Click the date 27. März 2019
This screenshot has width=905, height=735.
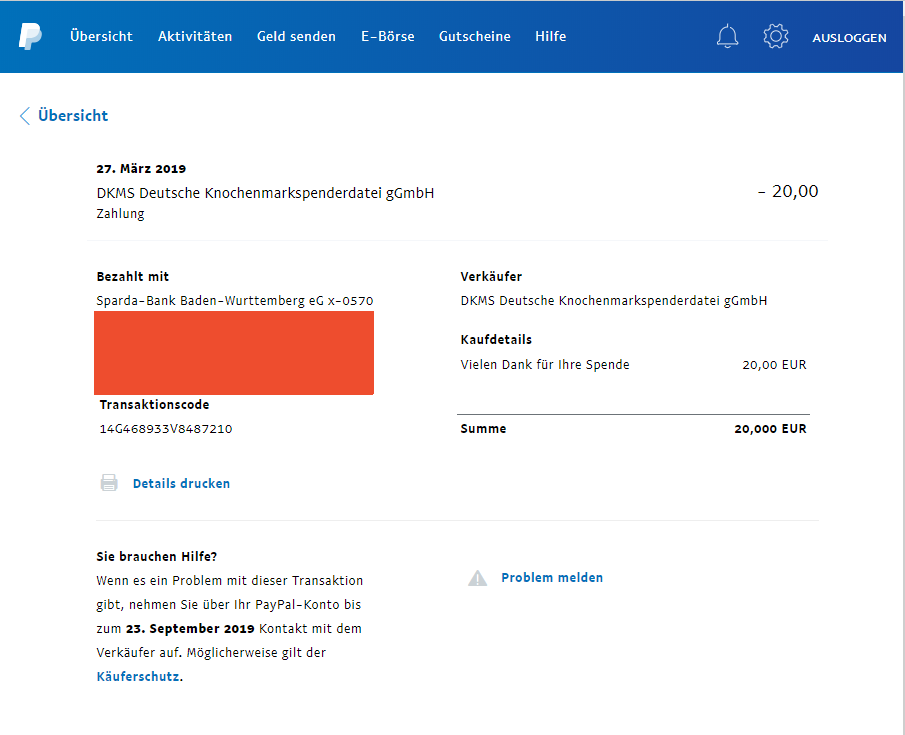(x=141, y=169)
